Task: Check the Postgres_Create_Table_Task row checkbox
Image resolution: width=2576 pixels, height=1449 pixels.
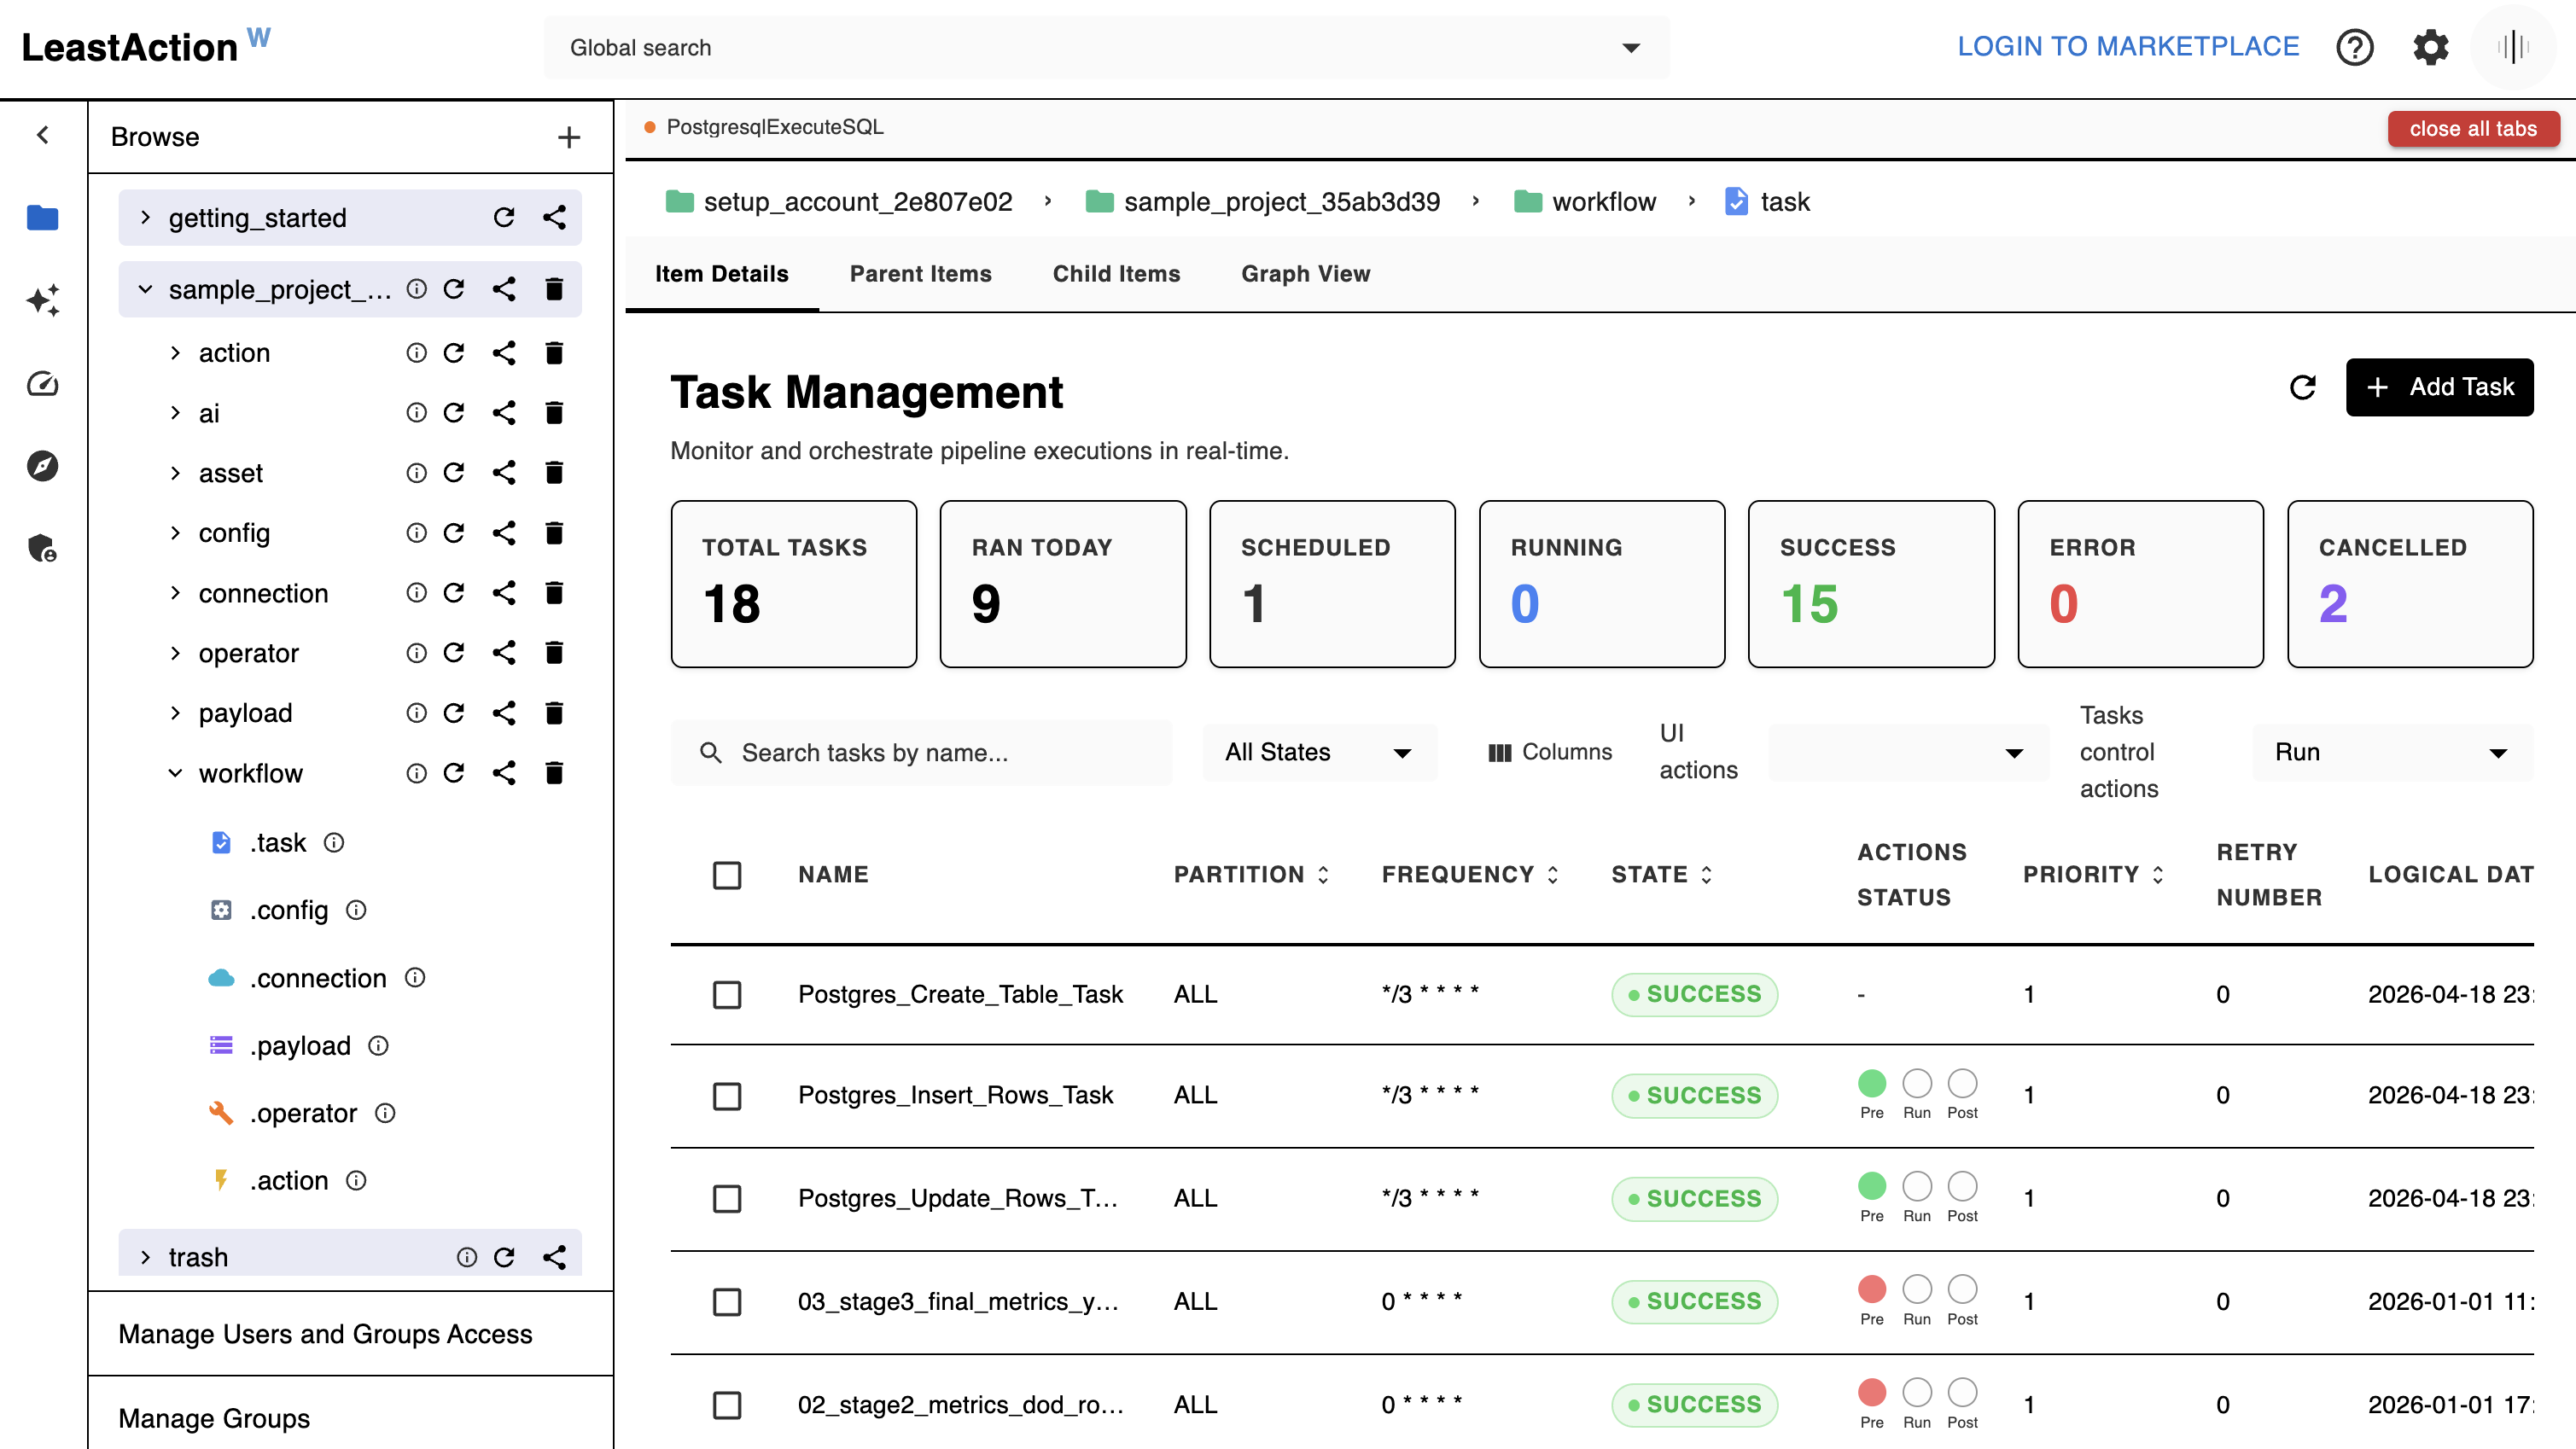Action: pyautogui.click(x=727, y=994)
